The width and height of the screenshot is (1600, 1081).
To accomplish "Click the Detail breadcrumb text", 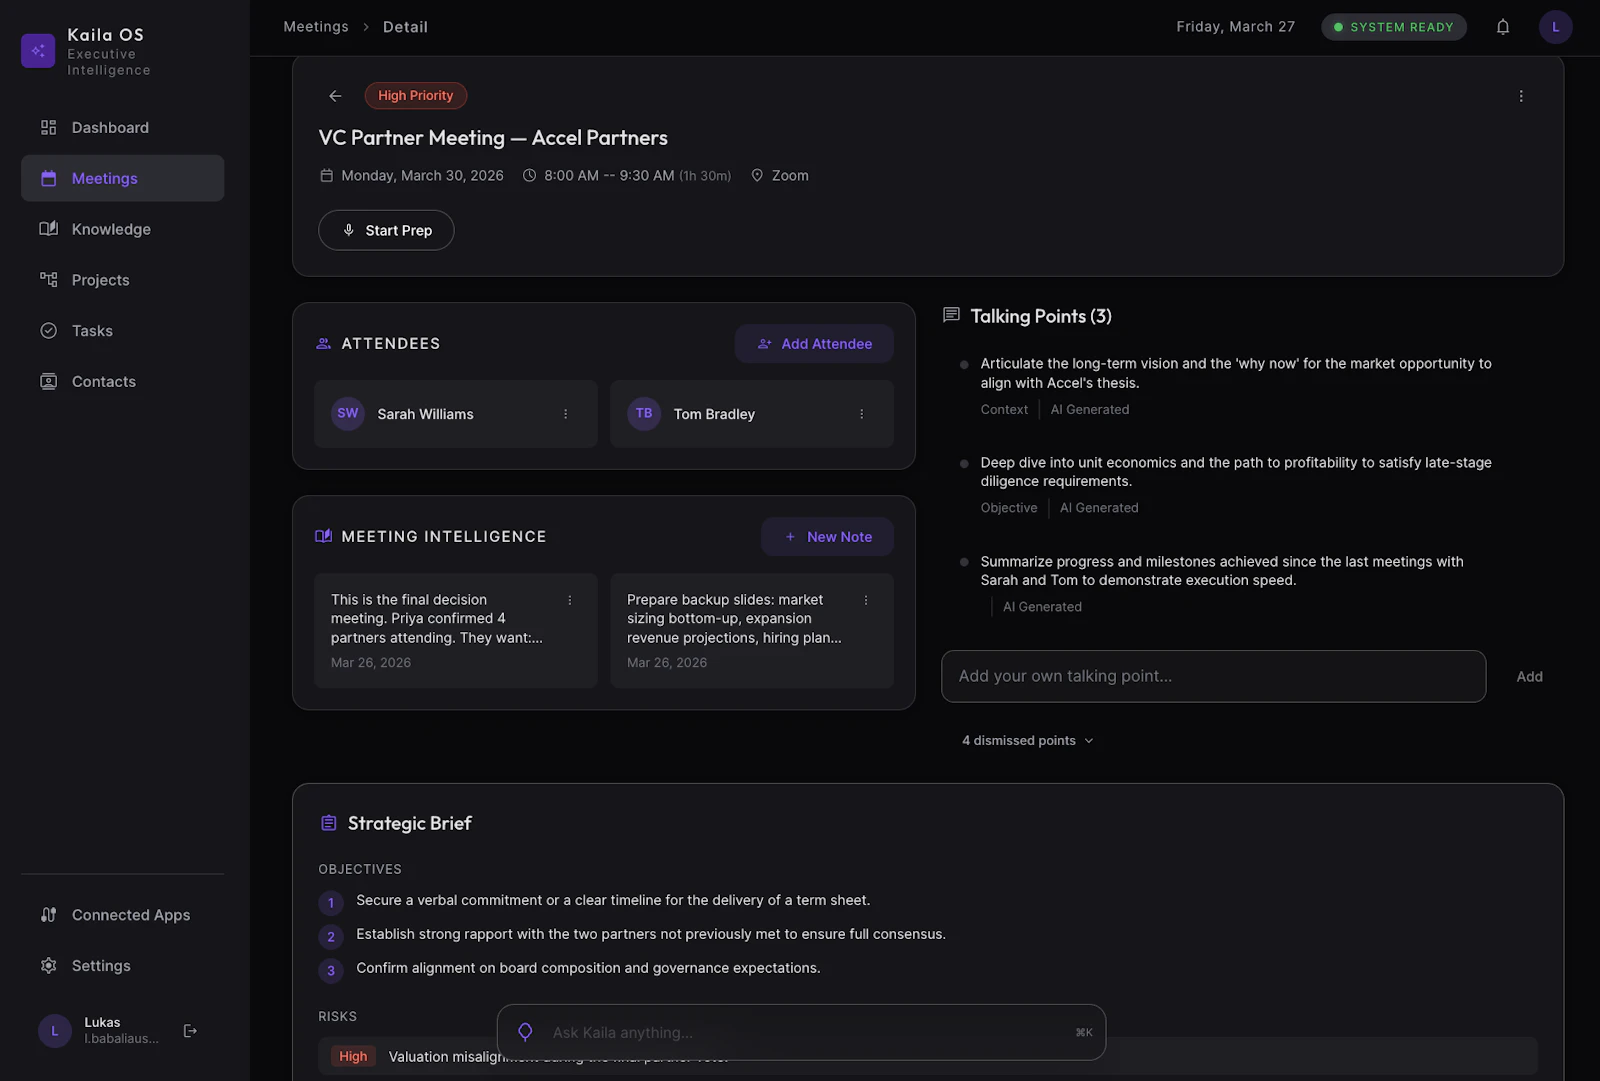I will 405,27.
